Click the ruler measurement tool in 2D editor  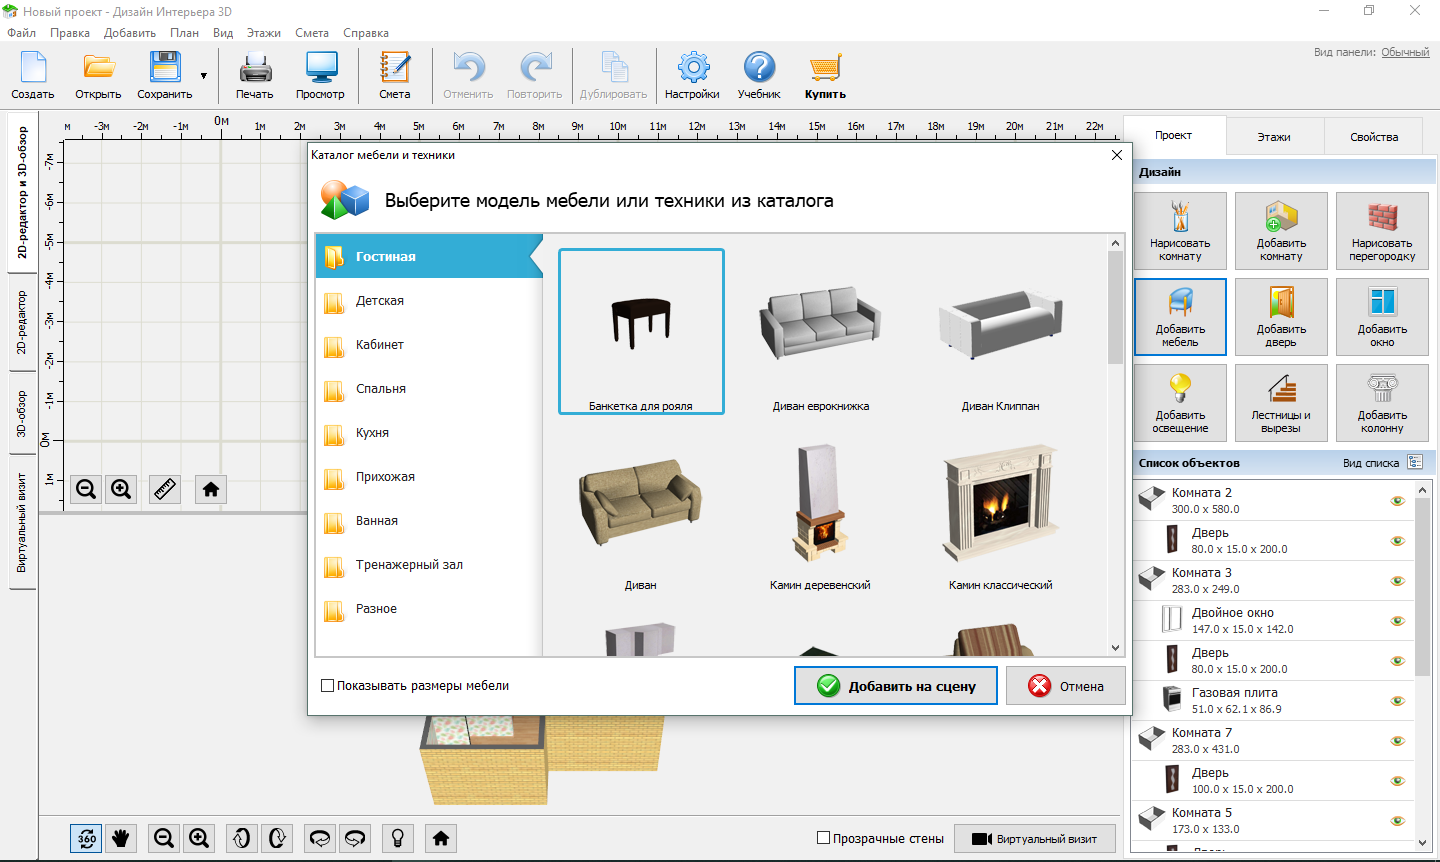(x=165, y=489)
